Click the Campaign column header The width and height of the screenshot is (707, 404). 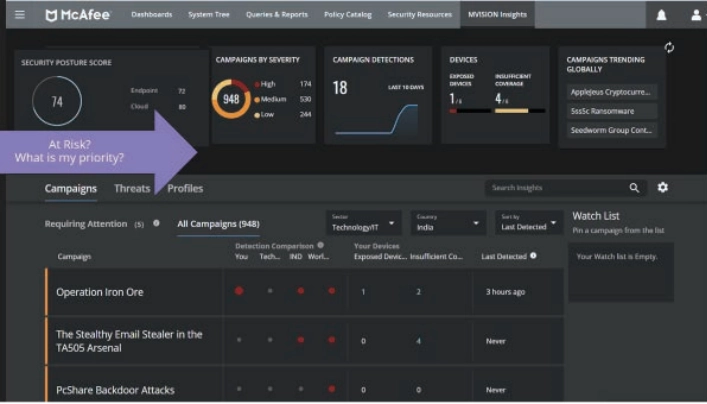click(74, 257)
